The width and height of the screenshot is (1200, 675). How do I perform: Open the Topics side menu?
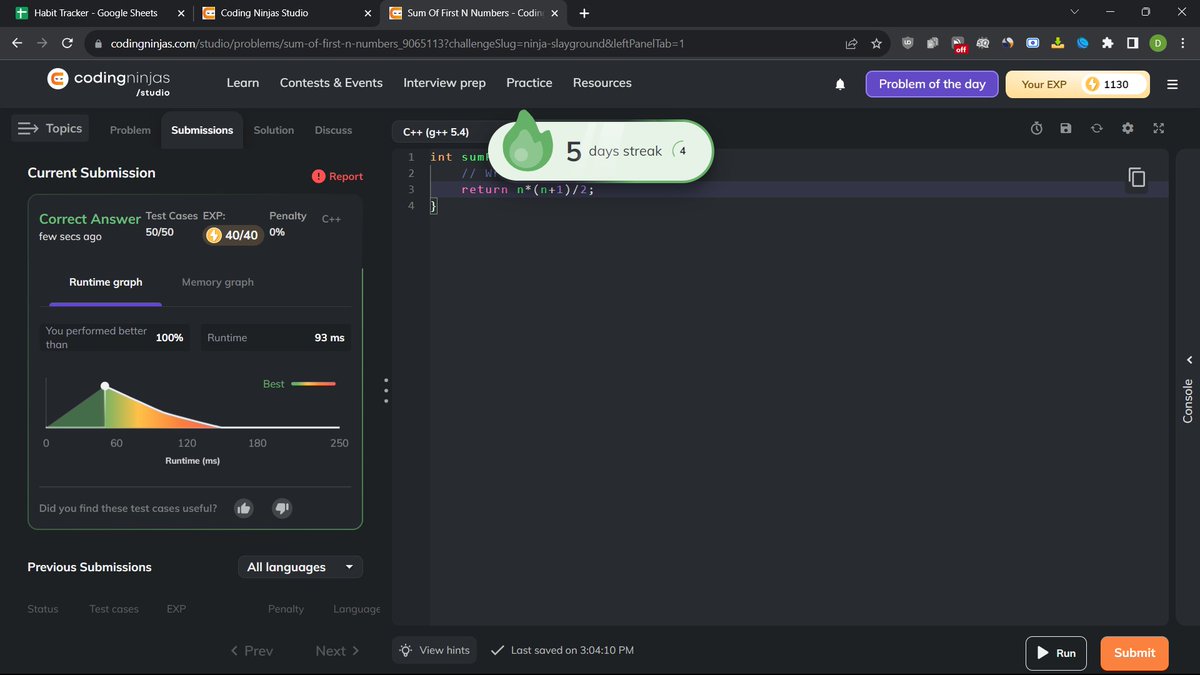point(50,128)
